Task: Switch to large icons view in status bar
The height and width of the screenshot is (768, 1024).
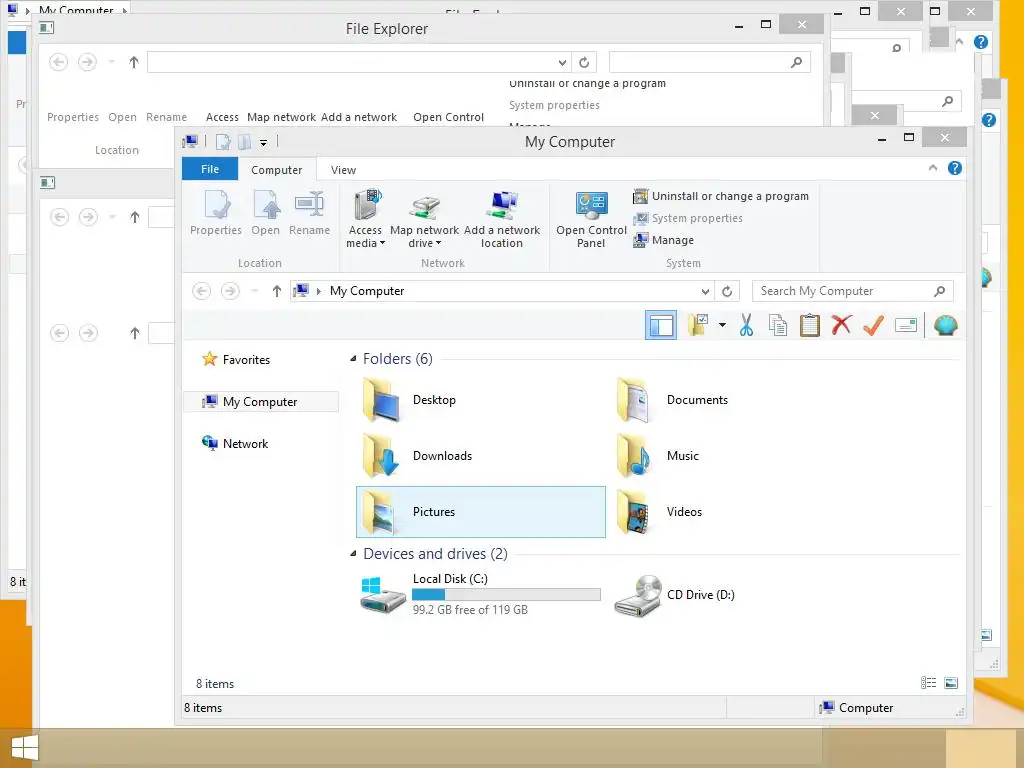Action: tap(952, 683)
